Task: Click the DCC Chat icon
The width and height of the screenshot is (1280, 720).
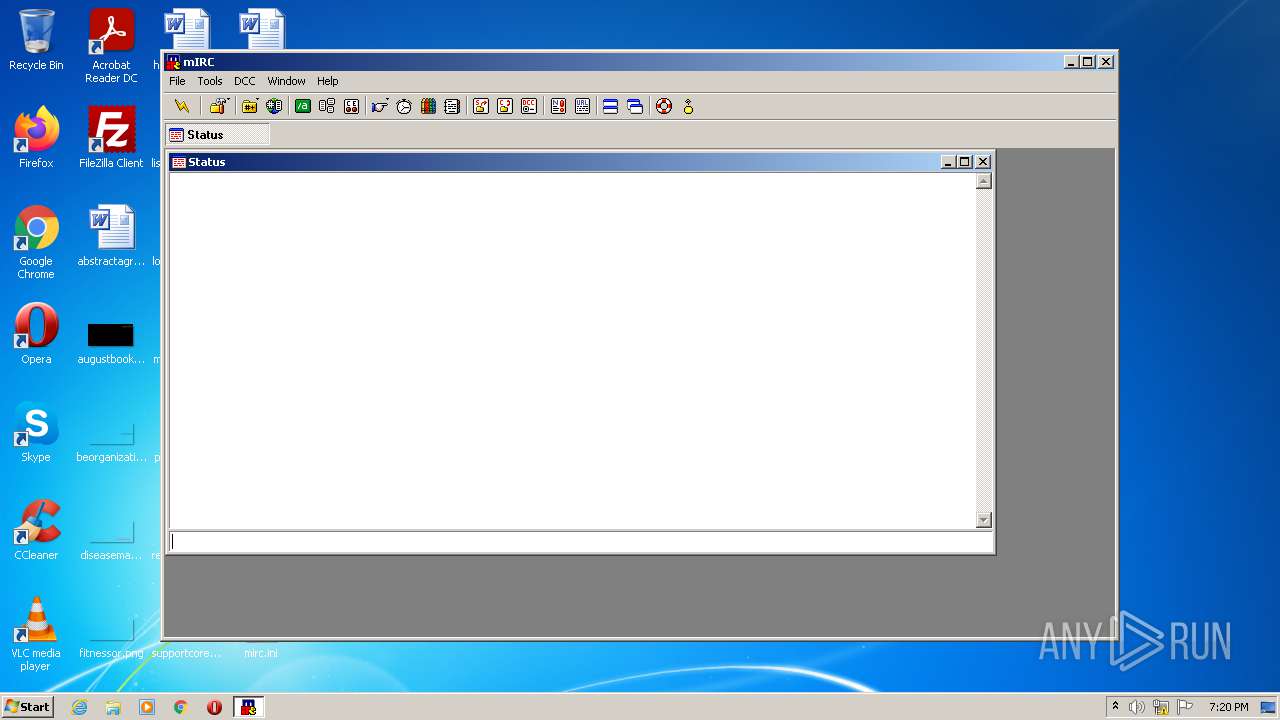Action: click(505, 106)
